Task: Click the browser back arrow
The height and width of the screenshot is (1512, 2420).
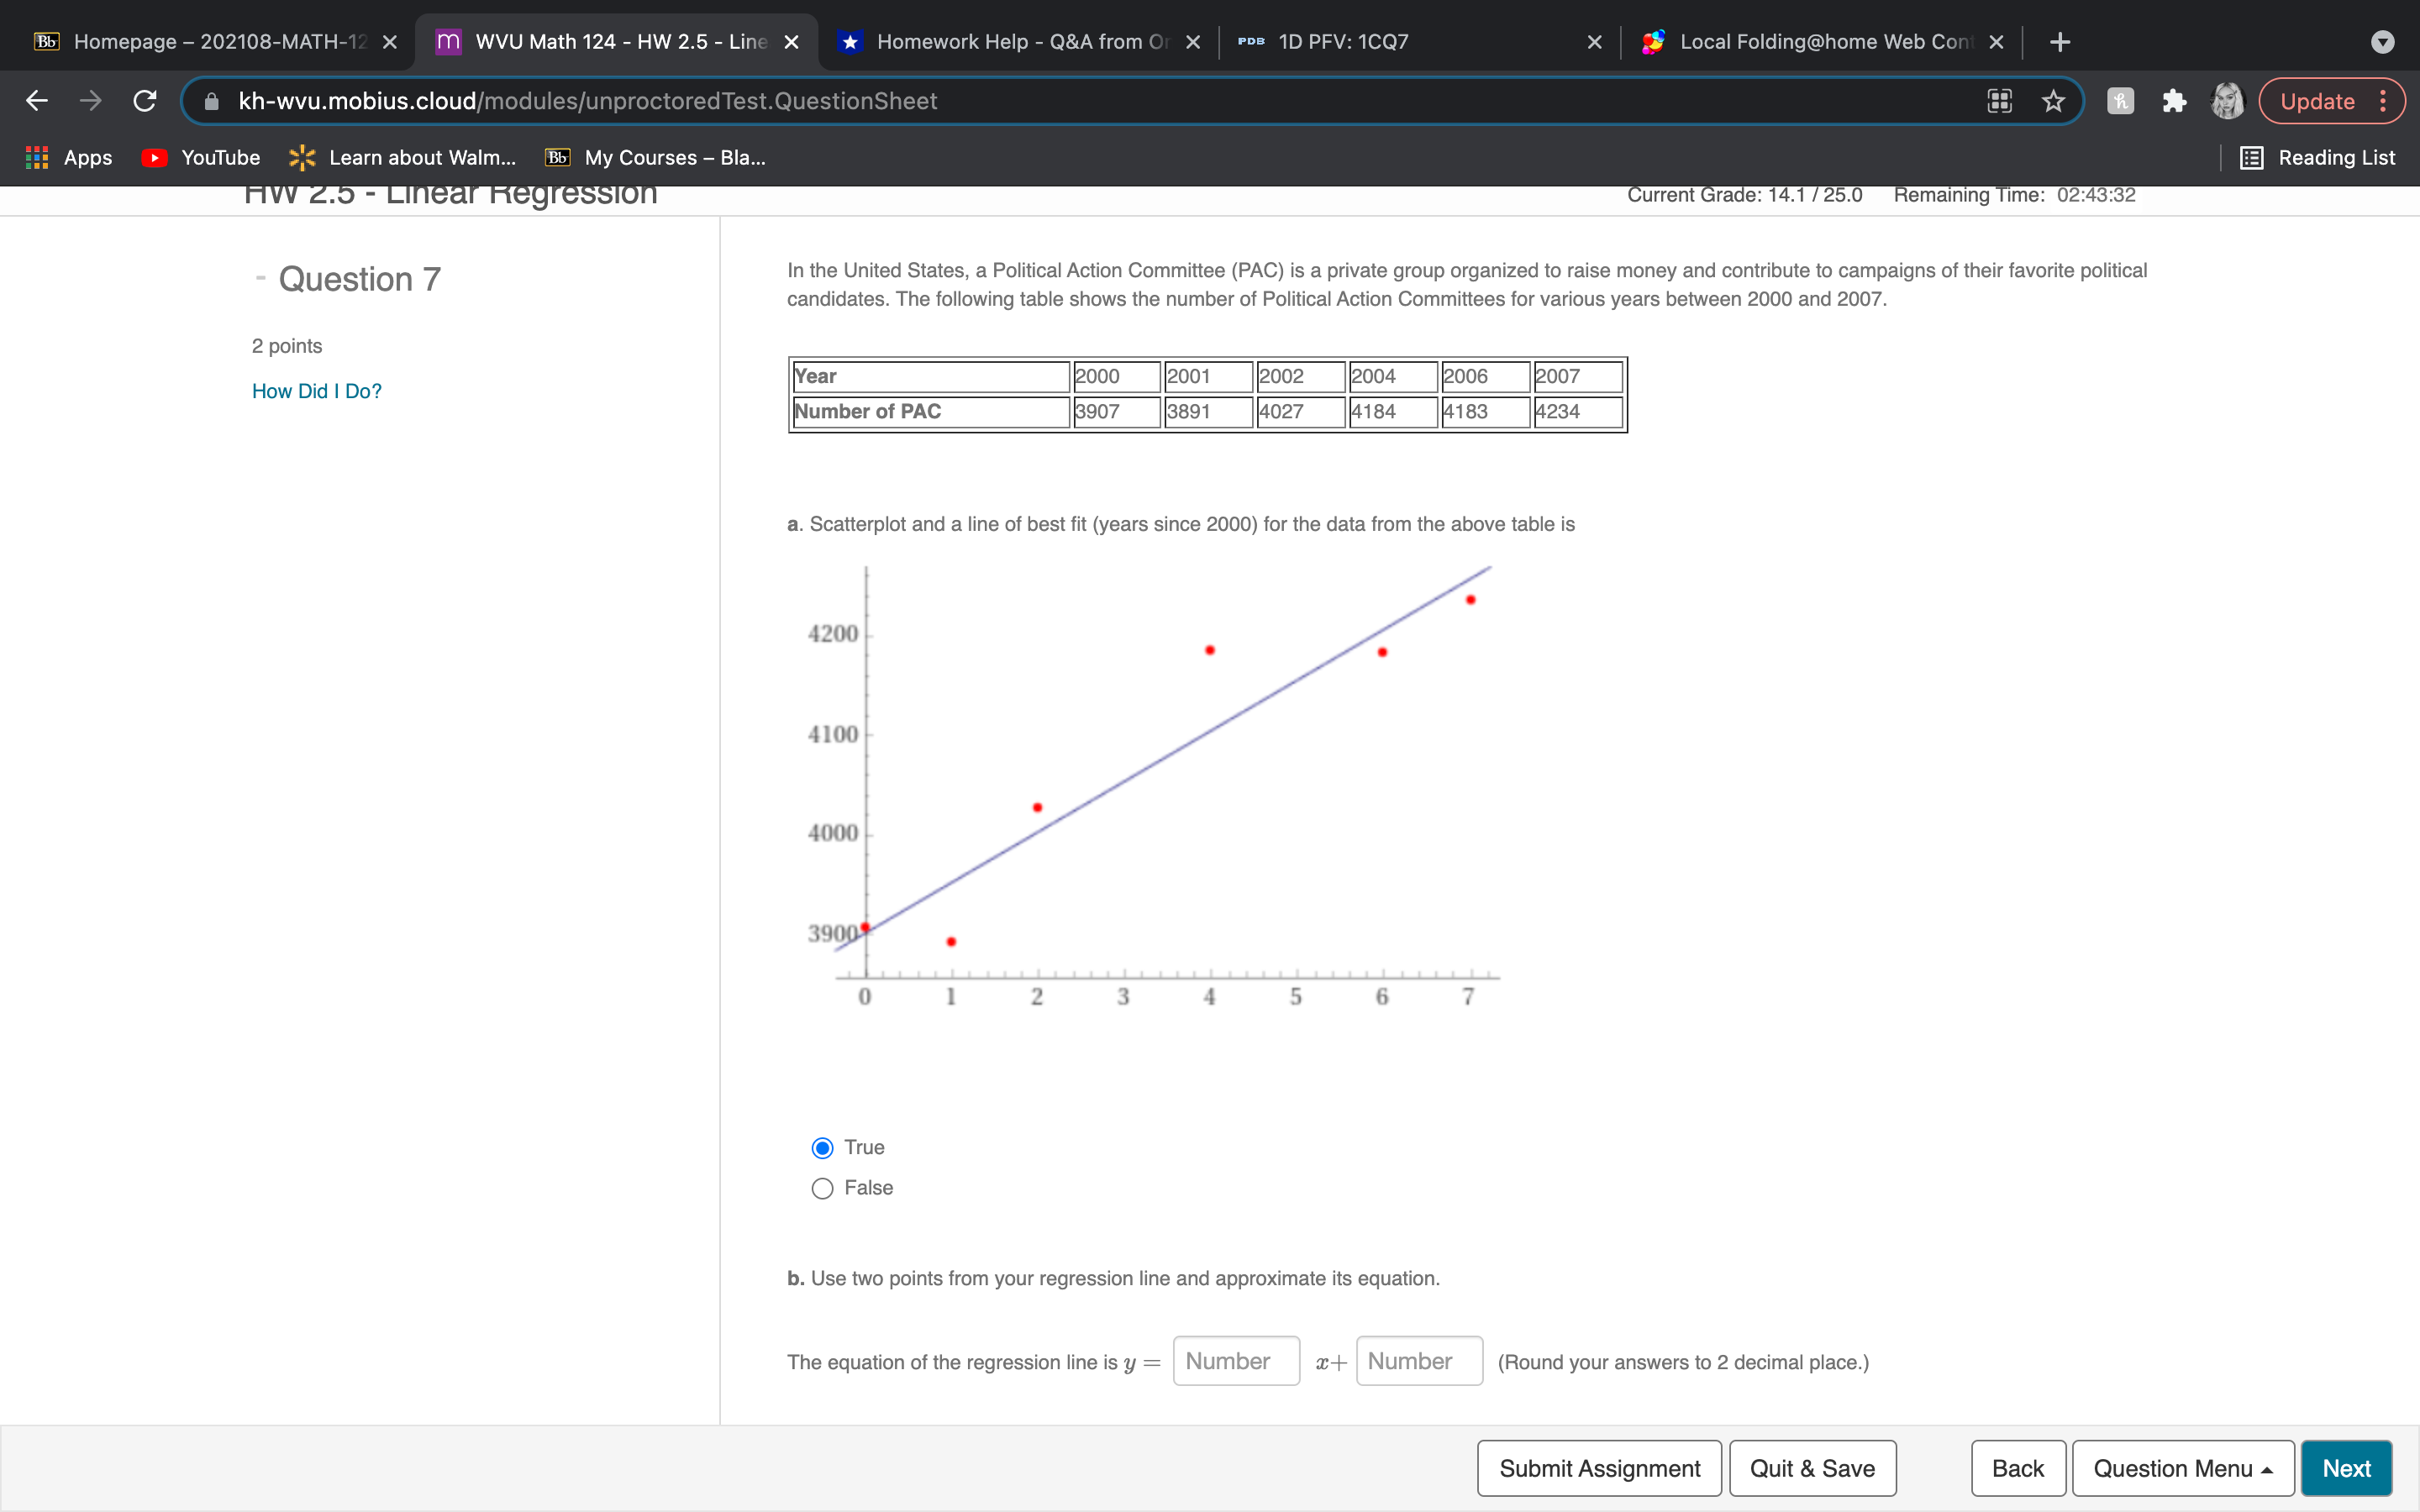Action: coord(36,100)
